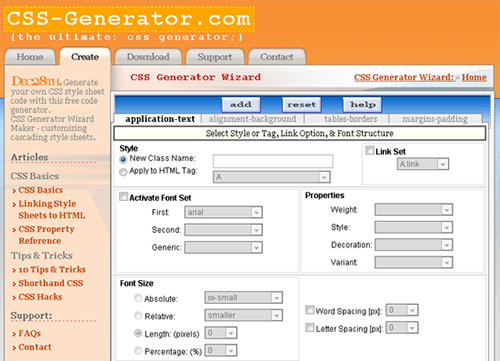Select the Absolute font size radio button

[x=138, y=298]
